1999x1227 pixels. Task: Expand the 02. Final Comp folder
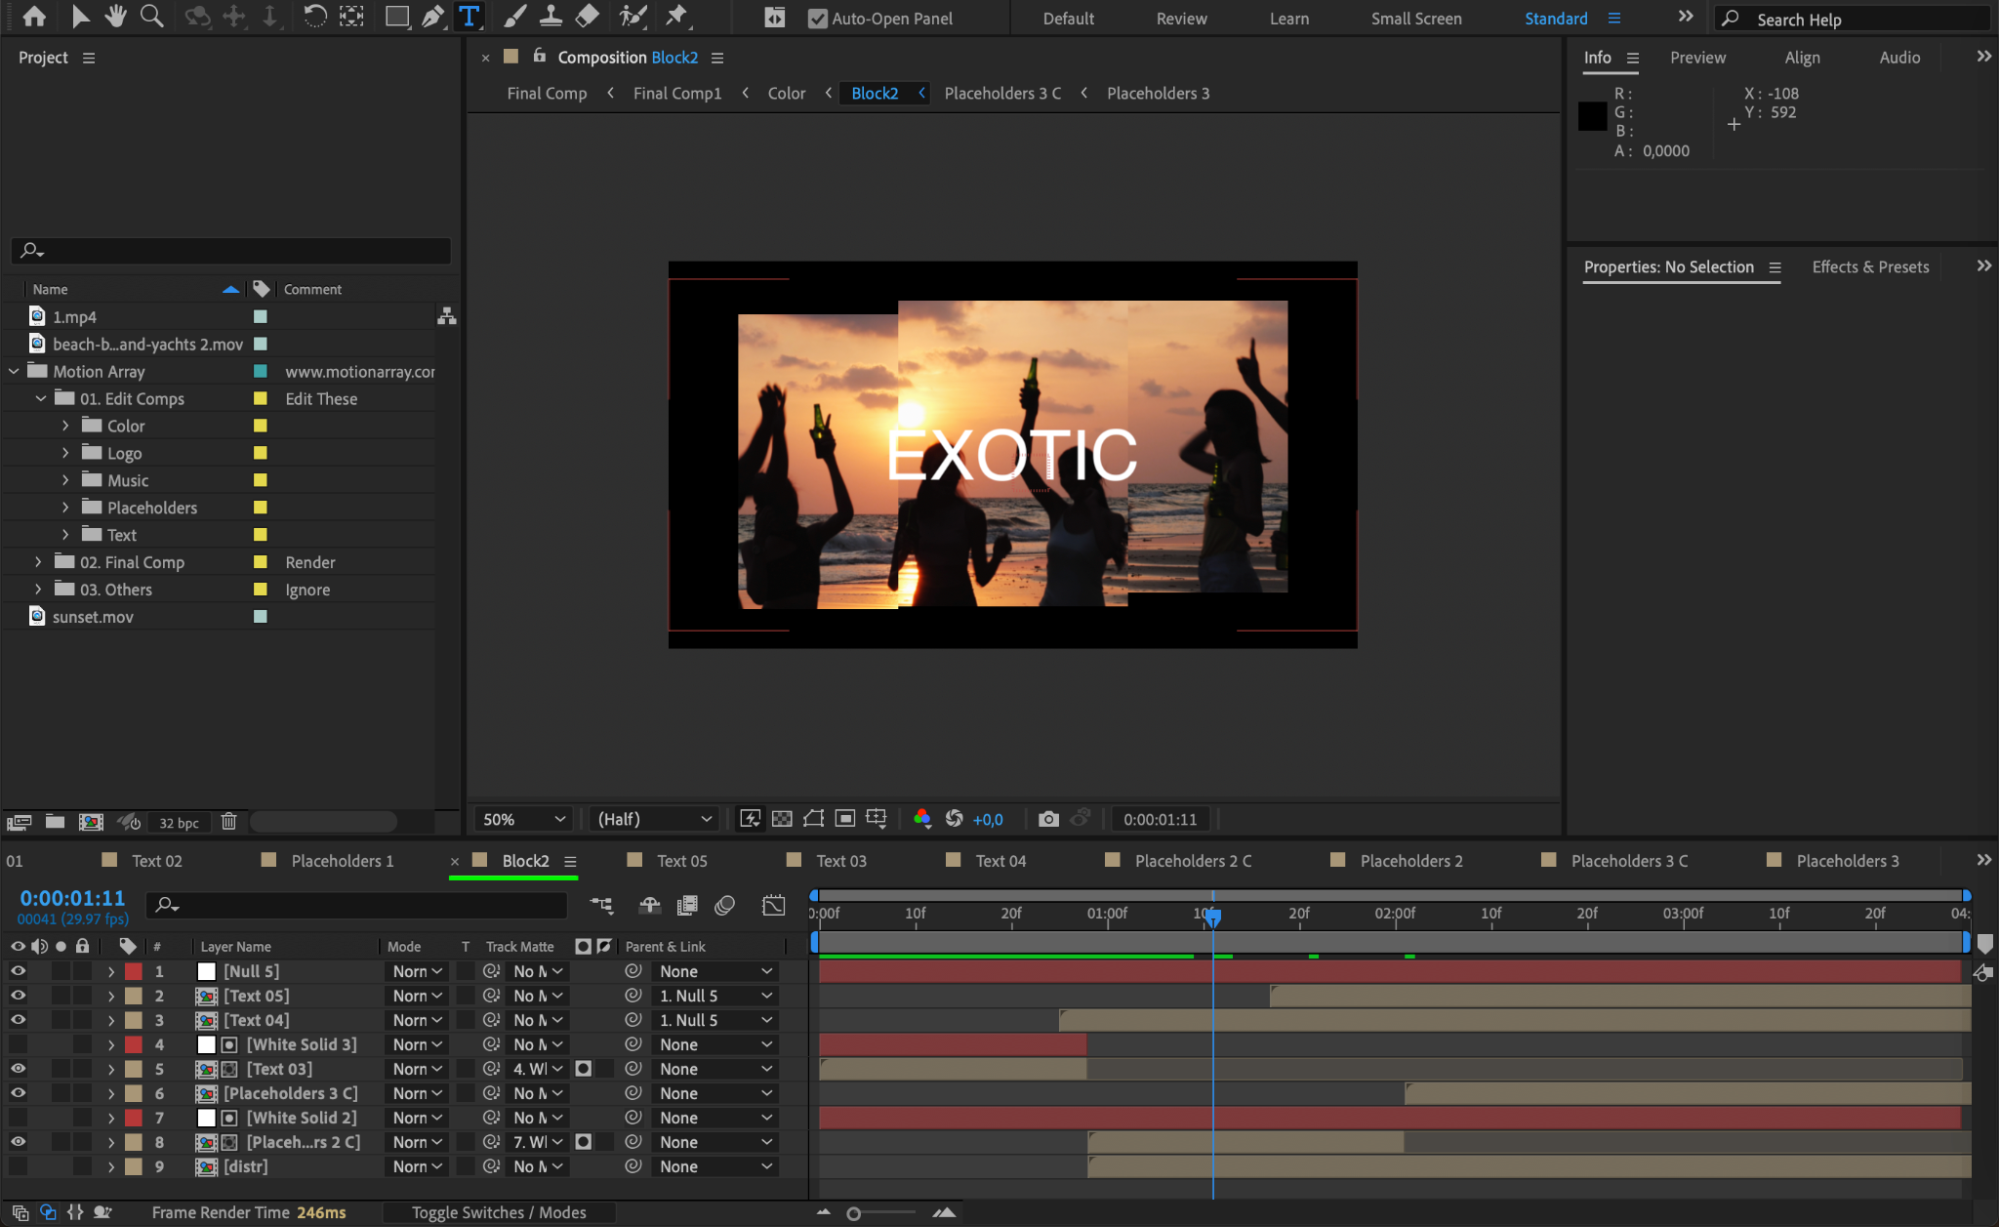38,562
